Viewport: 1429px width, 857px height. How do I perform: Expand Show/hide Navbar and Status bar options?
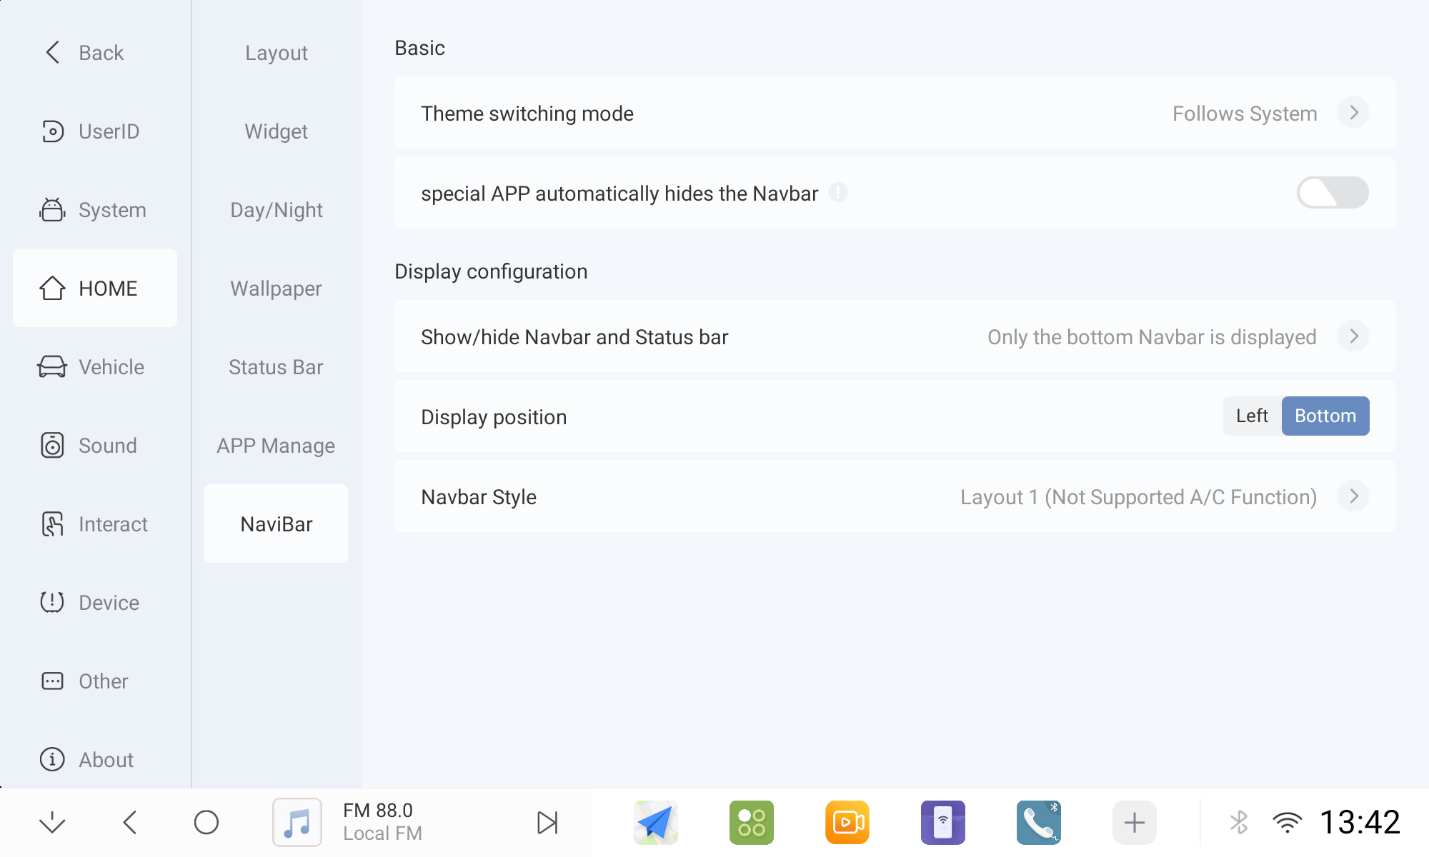pos(1353,337)
